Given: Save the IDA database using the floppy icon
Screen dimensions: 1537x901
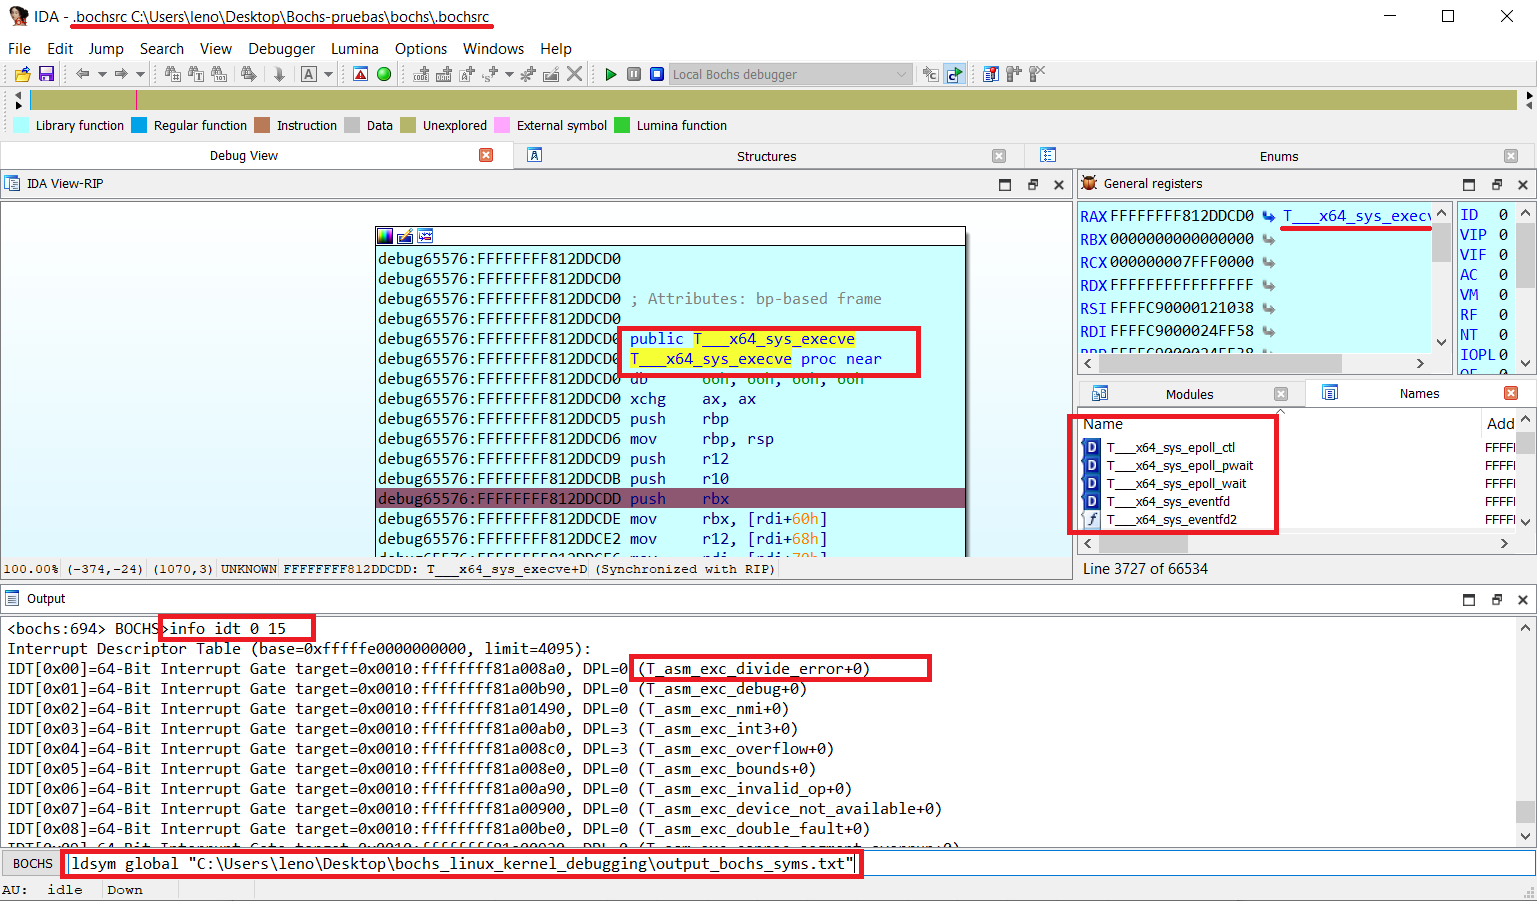Looking at the screenshot, I should [47, 74].
